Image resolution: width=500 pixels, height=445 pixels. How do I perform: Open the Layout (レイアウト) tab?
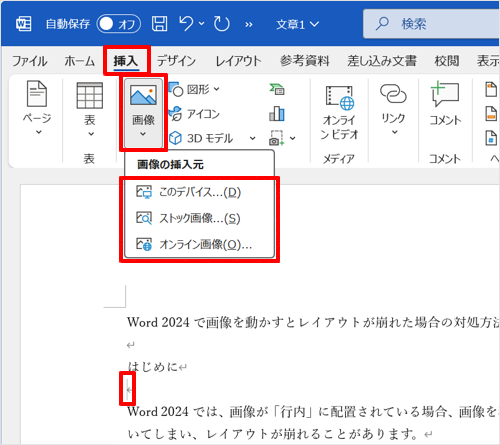(x=238, y=61)
